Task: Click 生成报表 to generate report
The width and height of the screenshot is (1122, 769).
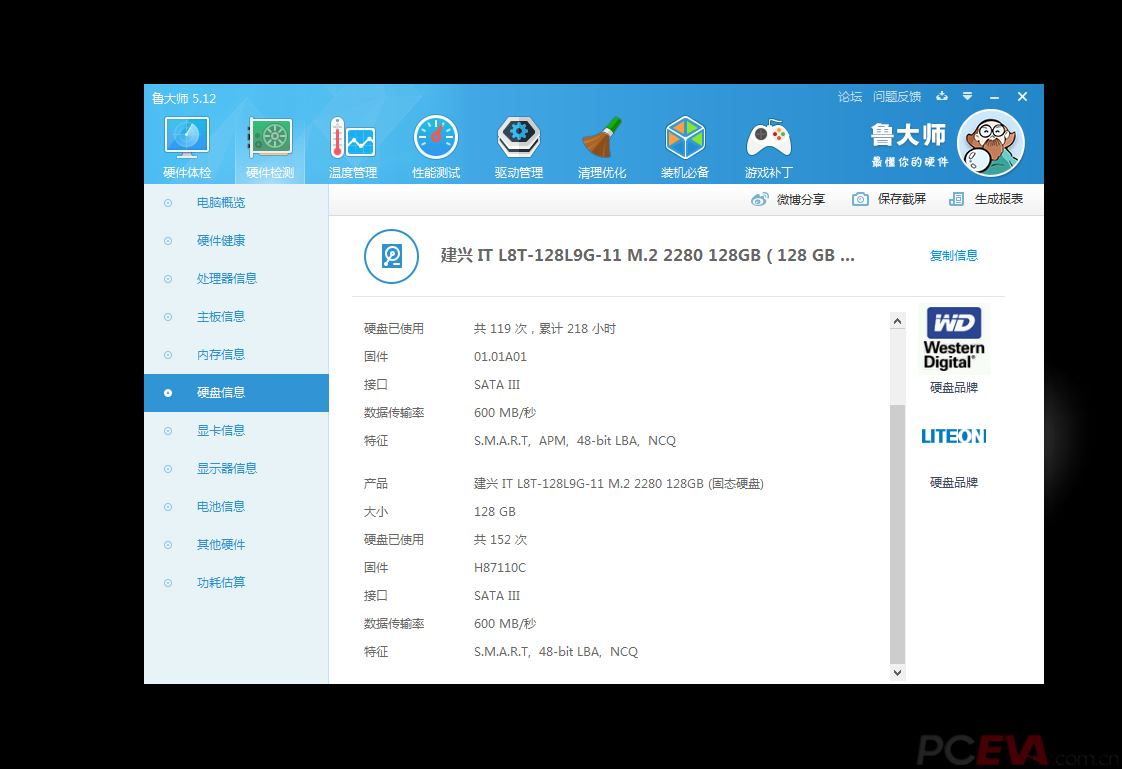Action: (x=986, y=199)
